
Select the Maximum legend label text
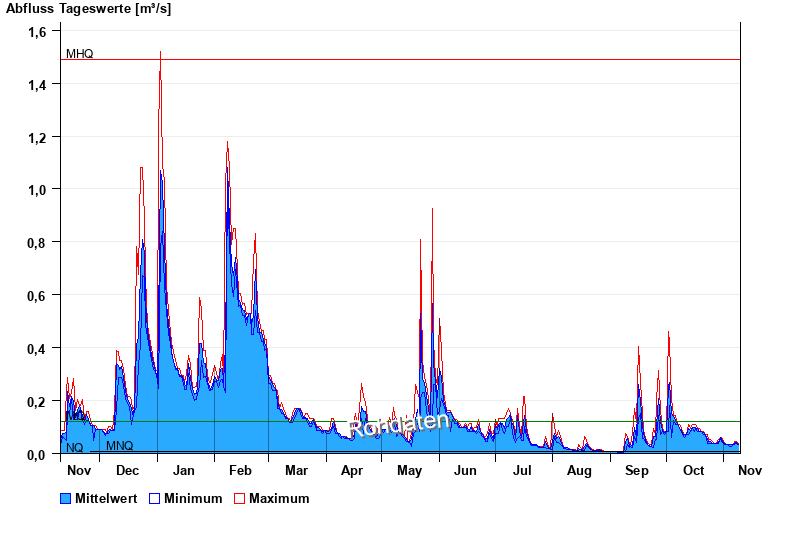point(279,498)
